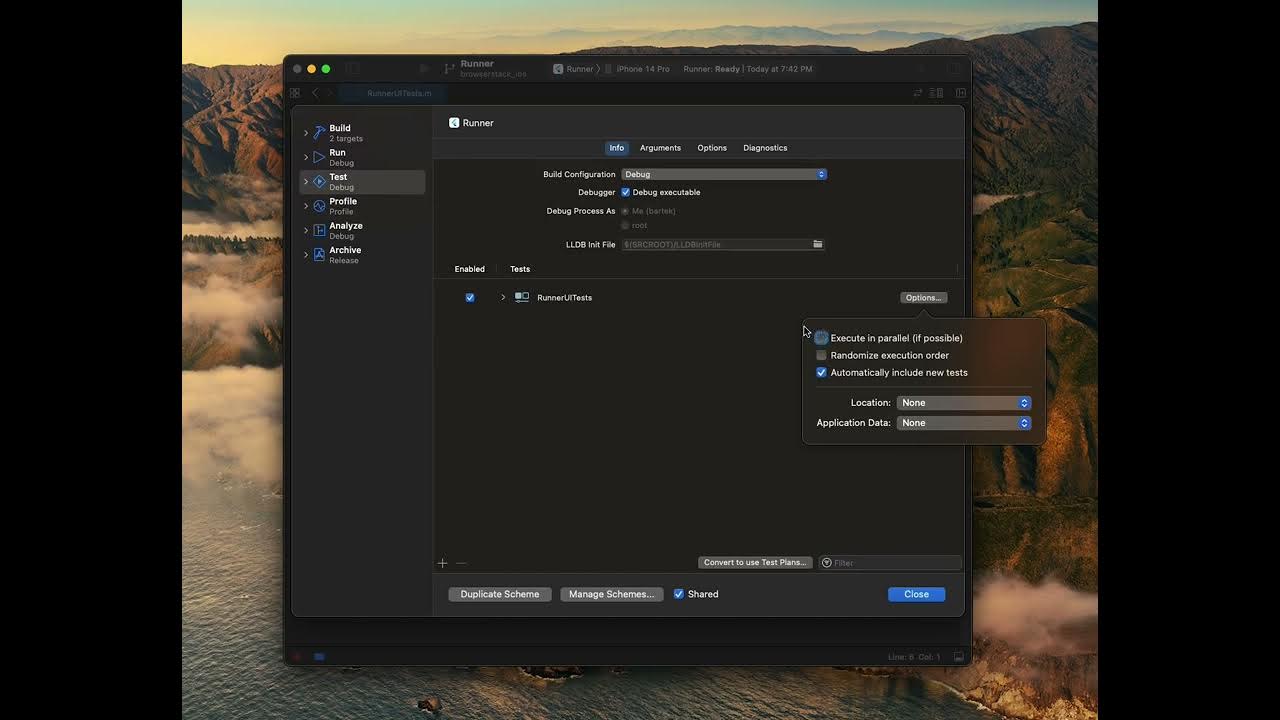Click the Tests column header
This screenshot has height=720, width=1280.
(x=520, y=269)
